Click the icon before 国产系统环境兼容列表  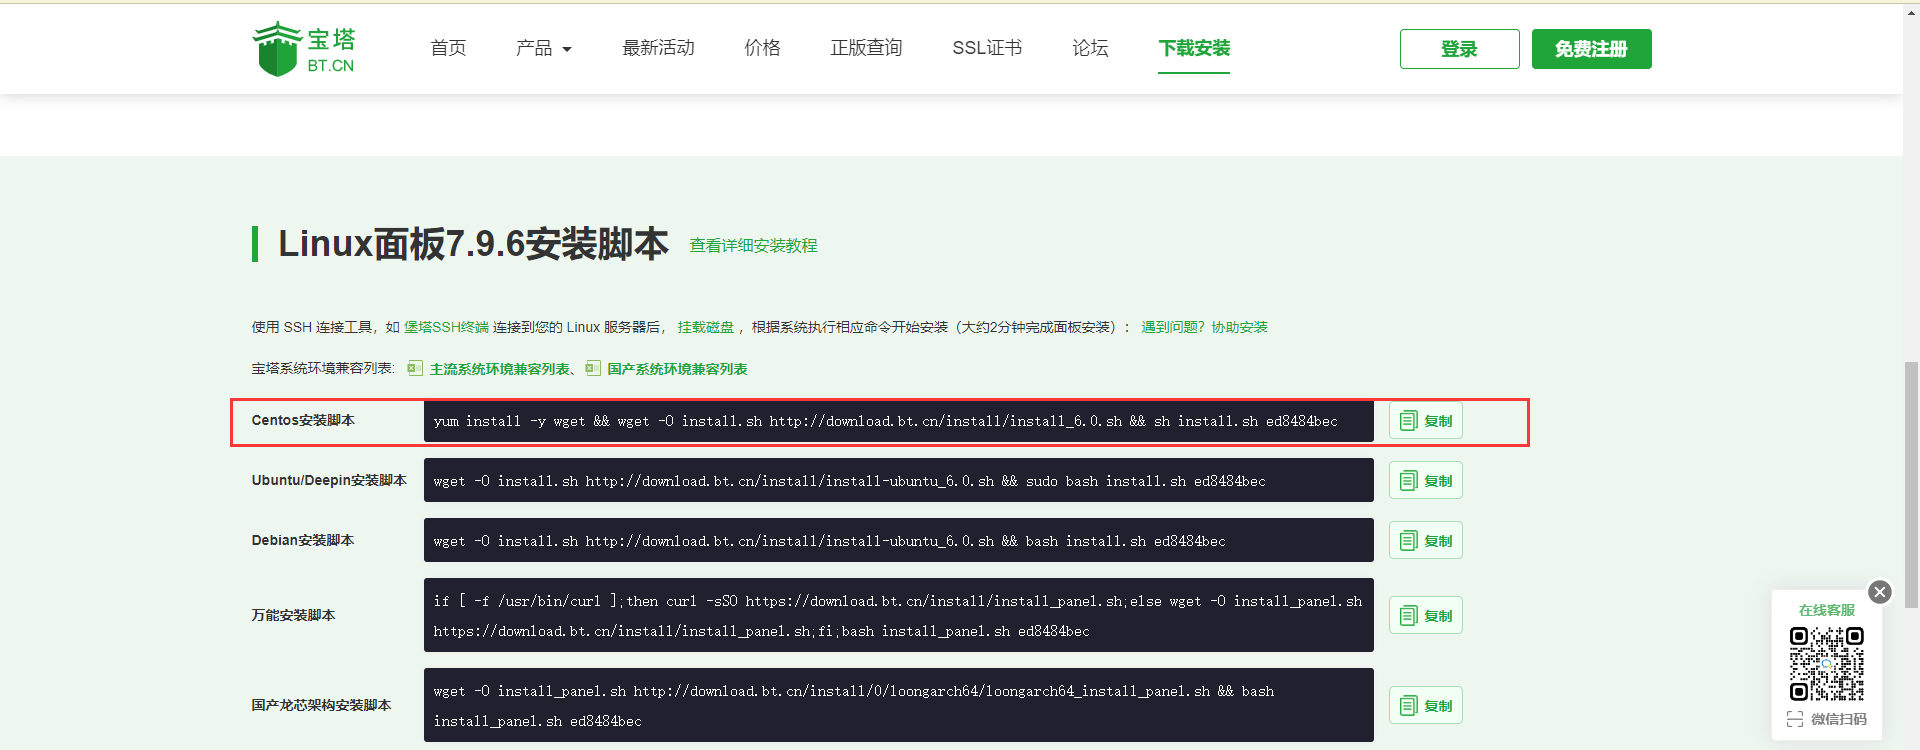coord(593,368)
